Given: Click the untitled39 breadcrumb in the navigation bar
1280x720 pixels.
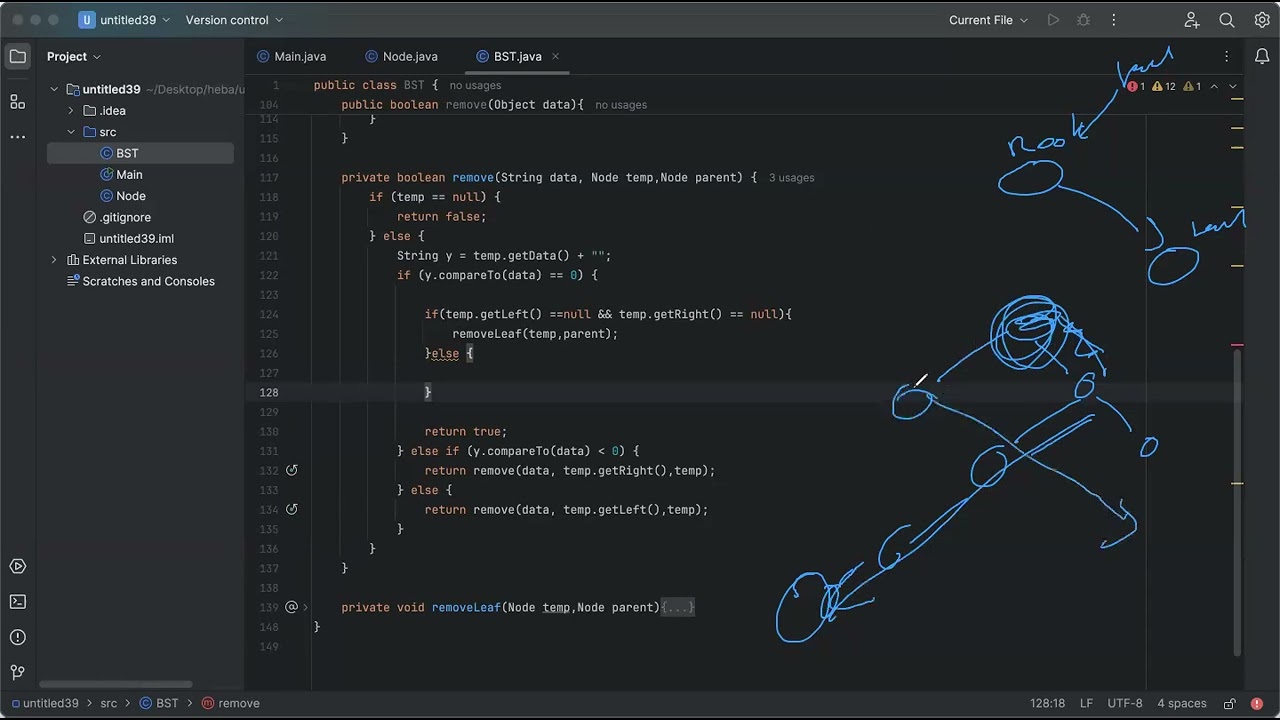Looking at the screenshot, I should (44, 703).
